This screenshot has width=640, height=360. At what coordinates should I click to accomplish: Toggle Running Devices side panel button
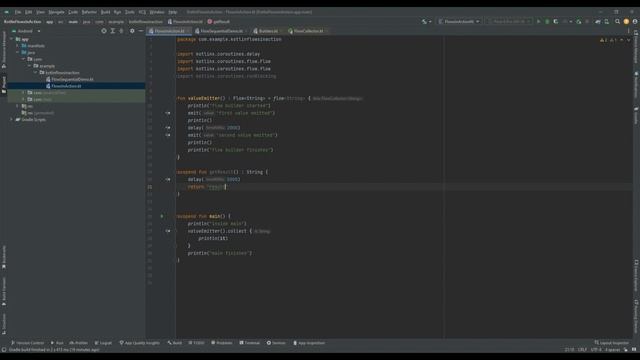(636, 316)
